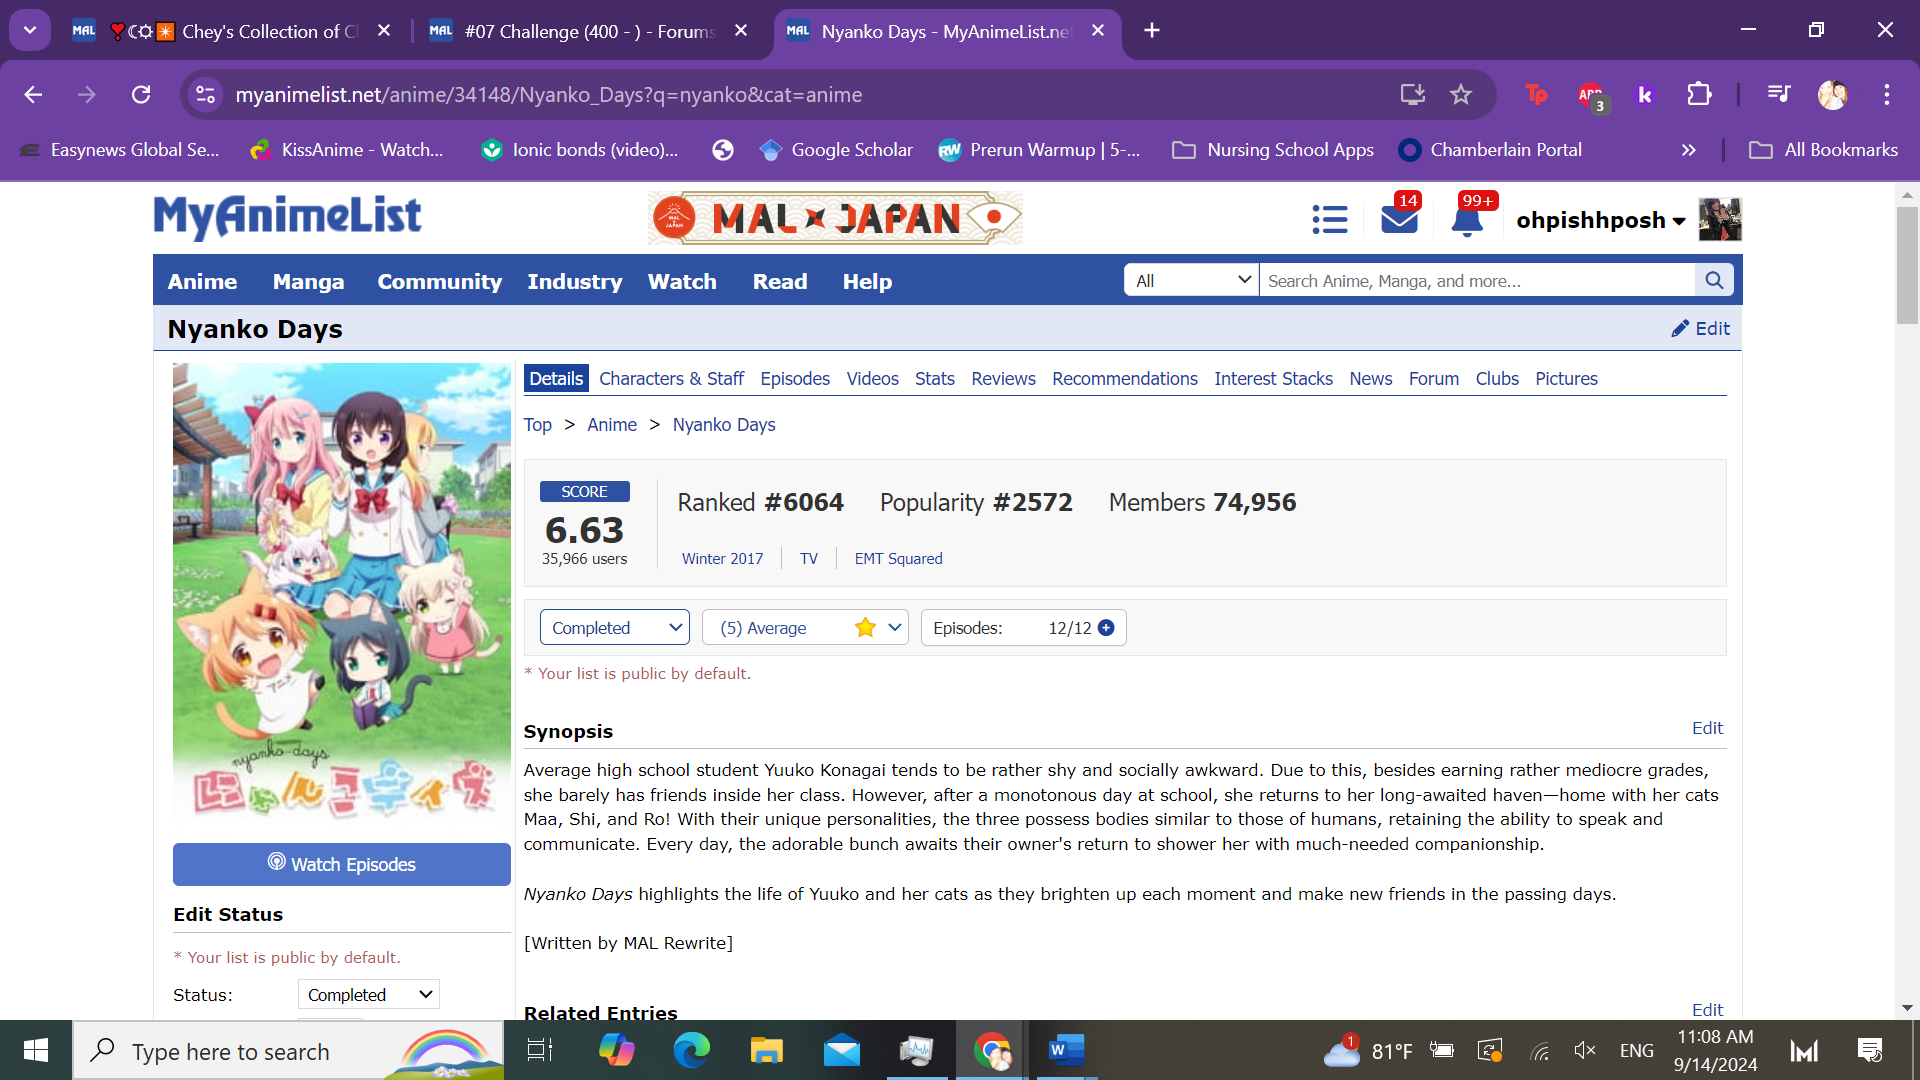
Task: Open Microsoft Word from the taskbar
Action: (x=1065, y=1050)
